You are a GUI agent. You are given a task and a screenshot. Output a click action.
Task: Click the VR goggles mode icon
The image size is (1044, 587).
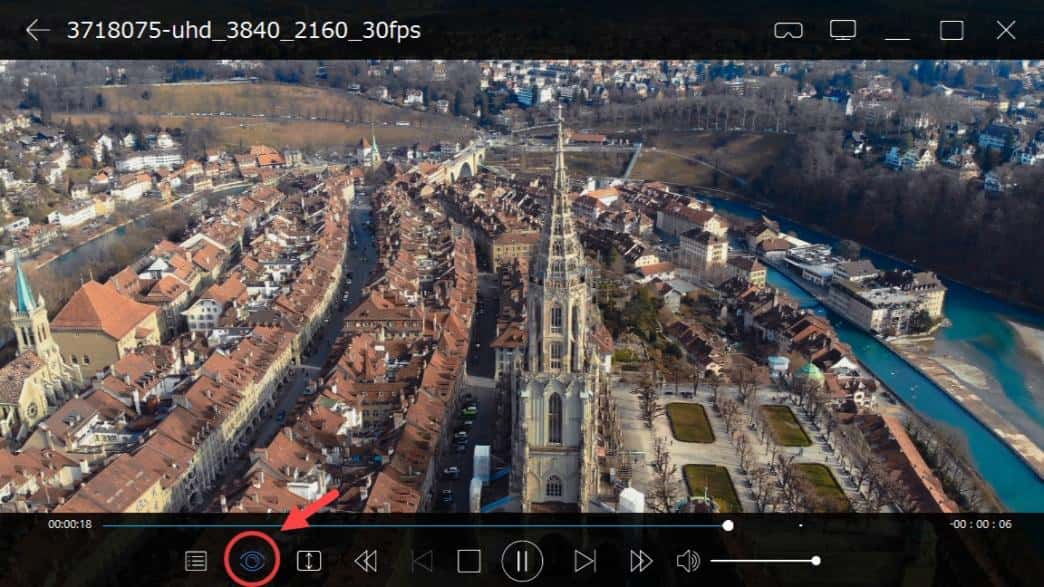click(789, 30)
